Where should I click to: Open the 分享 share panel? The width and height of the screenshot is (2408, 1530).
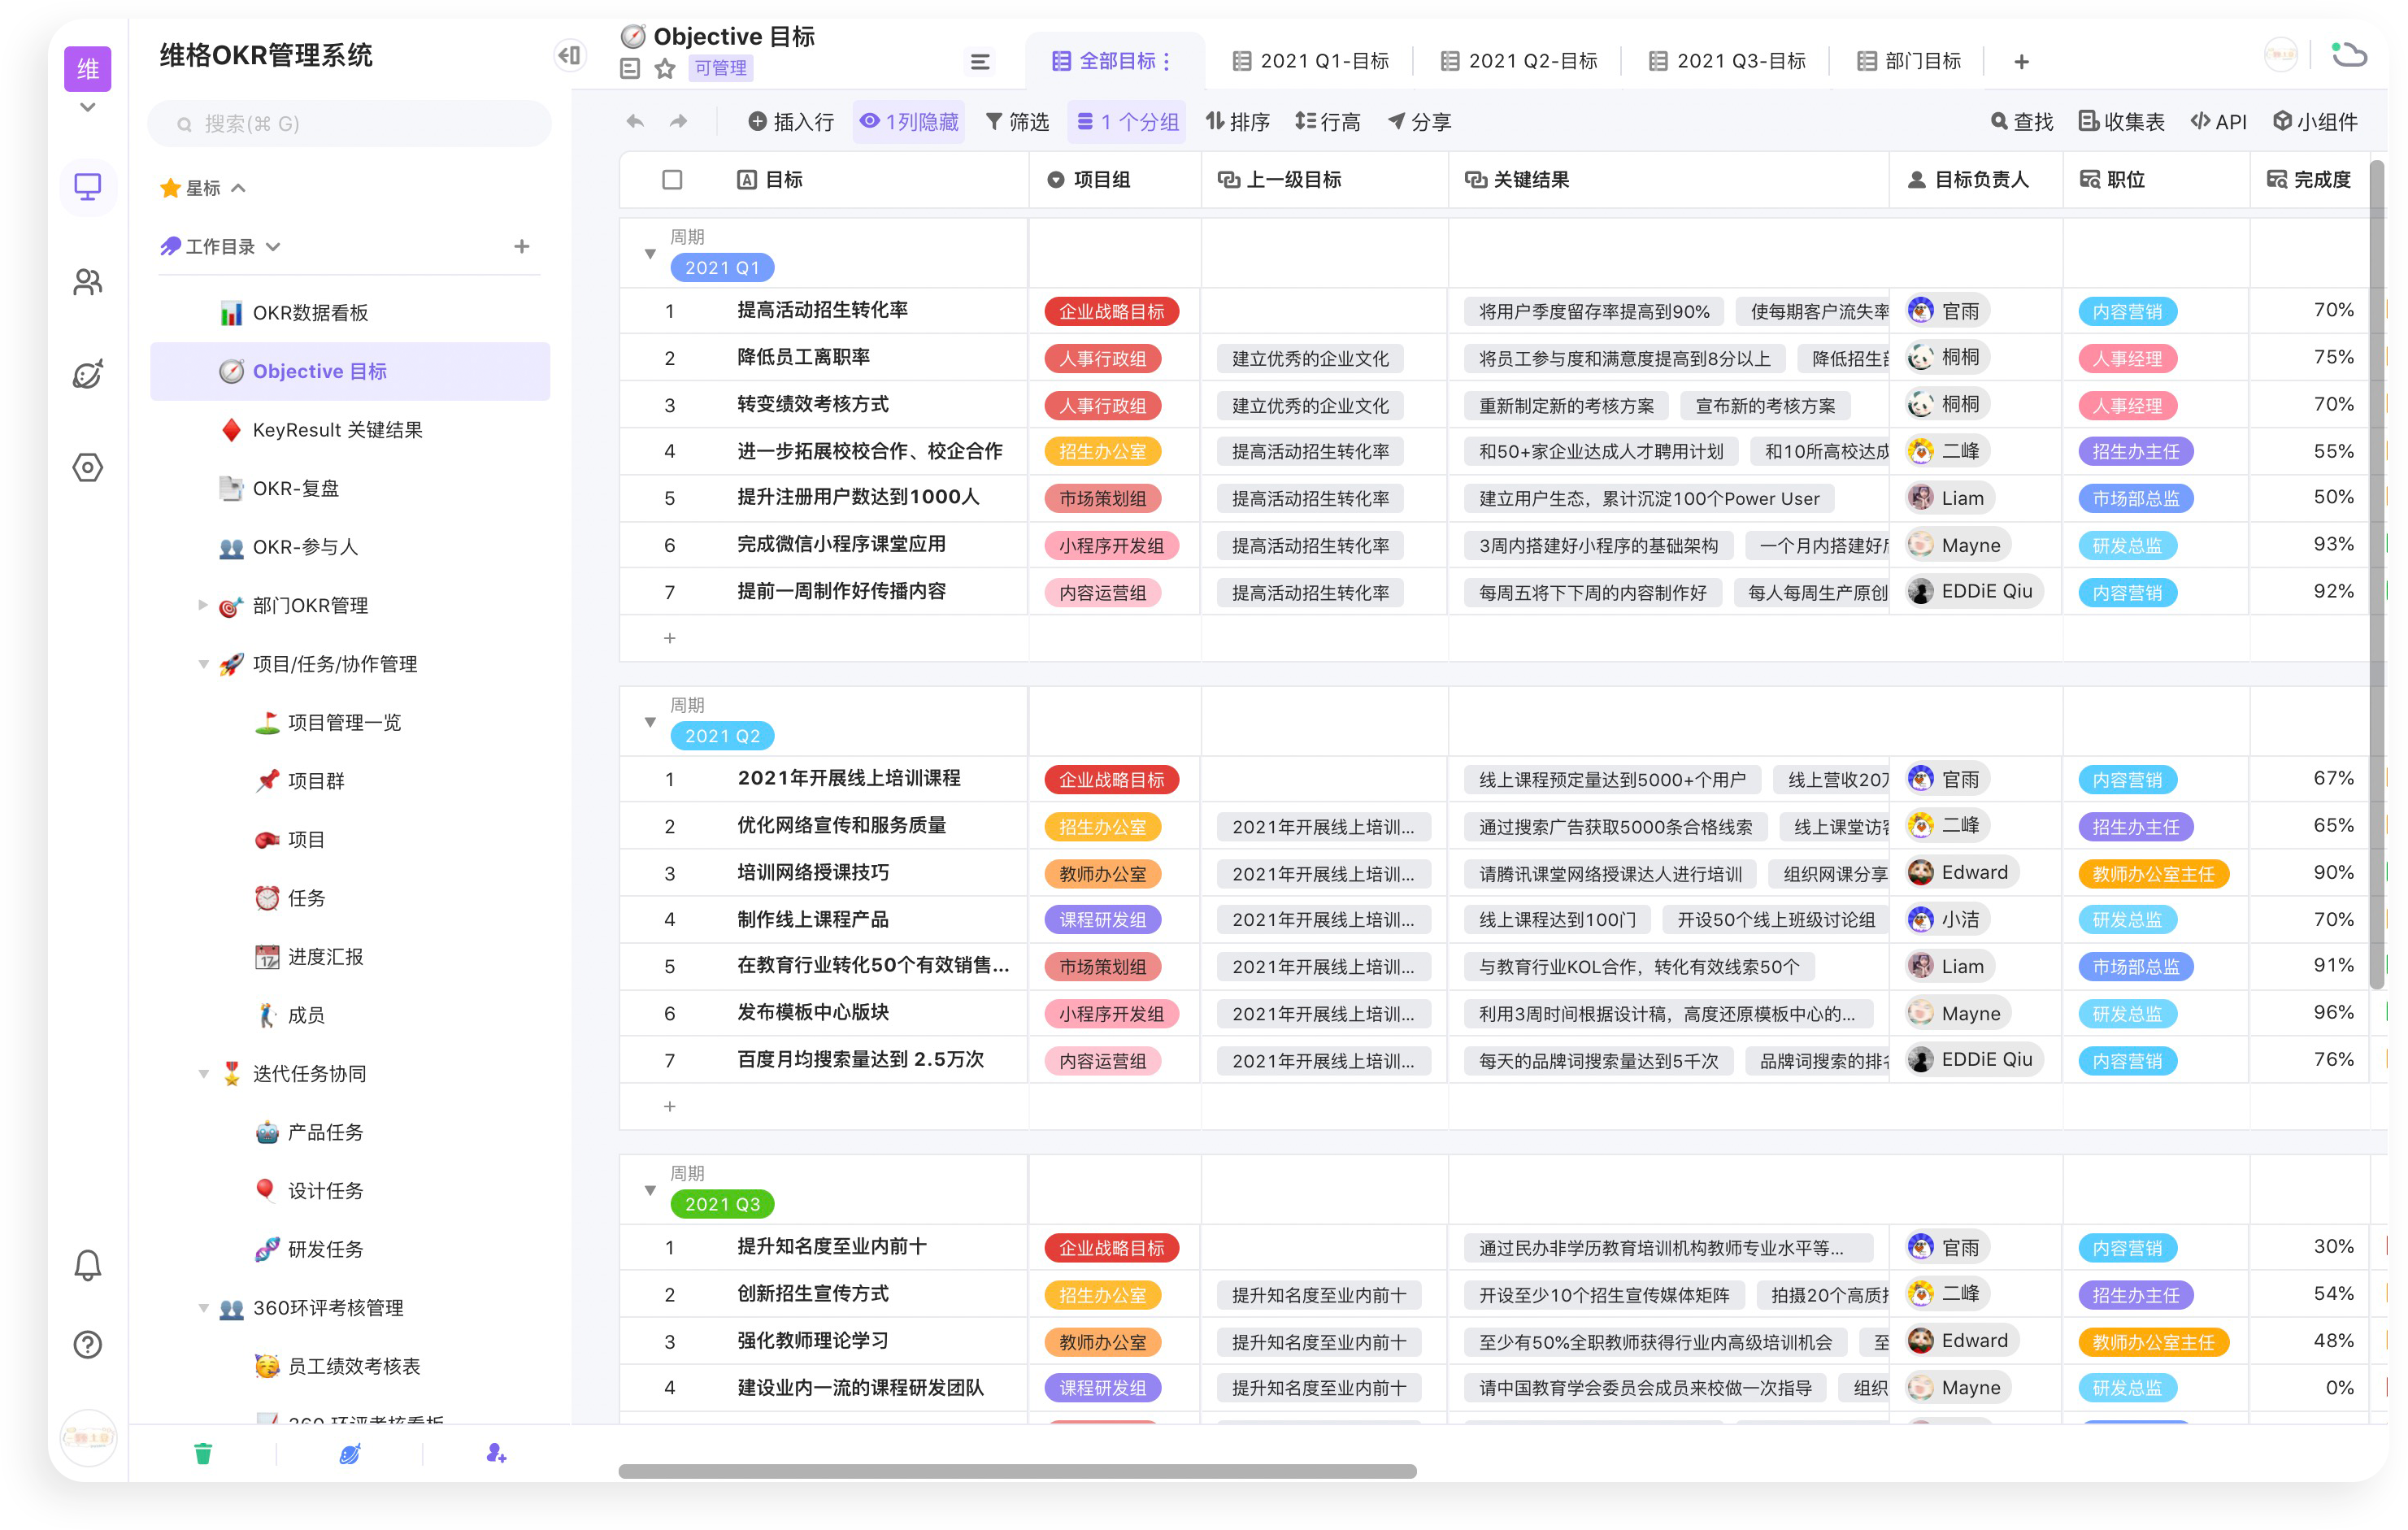(1419, 121)
